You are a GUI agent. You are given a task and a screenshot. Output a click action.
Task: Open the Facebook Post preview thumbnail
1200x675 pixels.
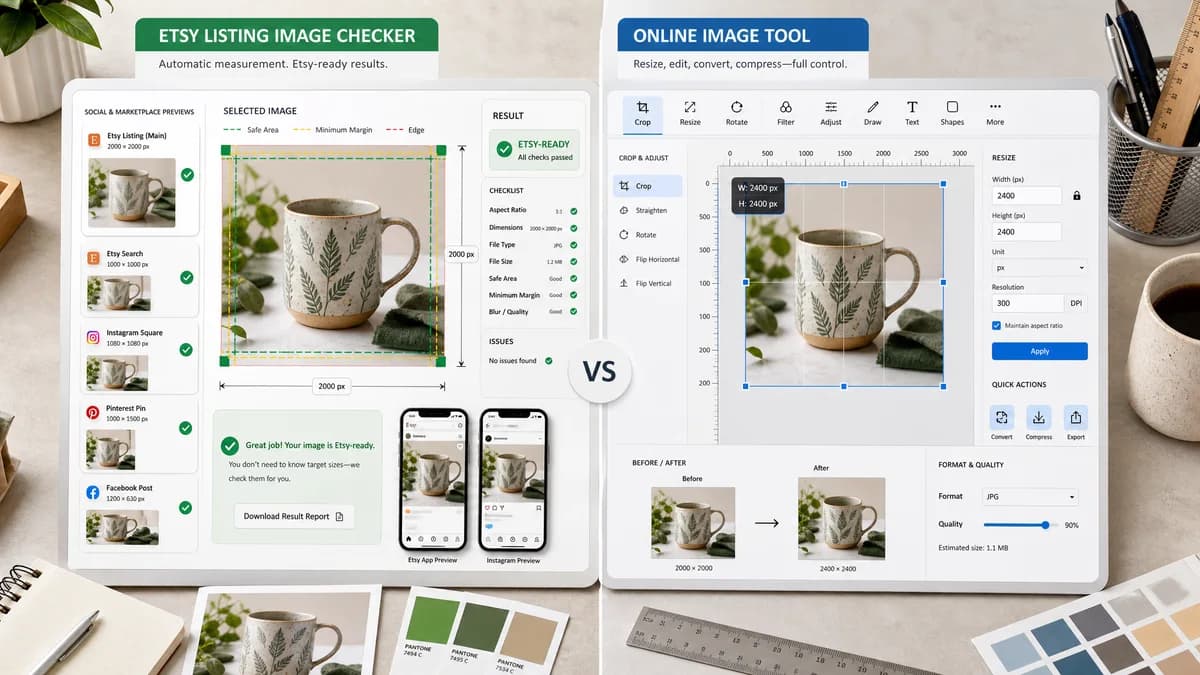tap(122, 527)
